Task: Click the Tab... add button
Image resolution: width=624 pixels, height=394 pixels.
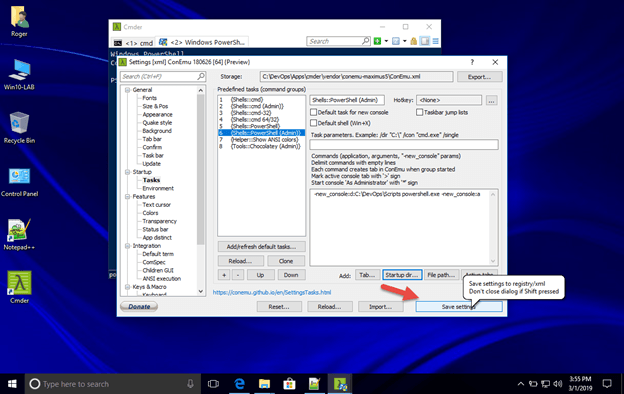Action: click(x=367, y=275)
